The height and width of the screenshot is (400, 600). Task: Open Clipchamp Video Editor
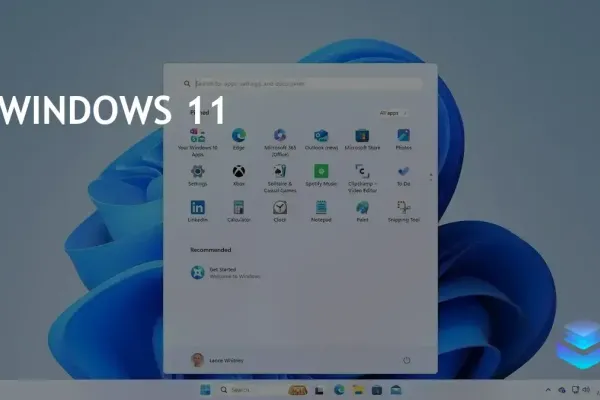click(362, 178)
